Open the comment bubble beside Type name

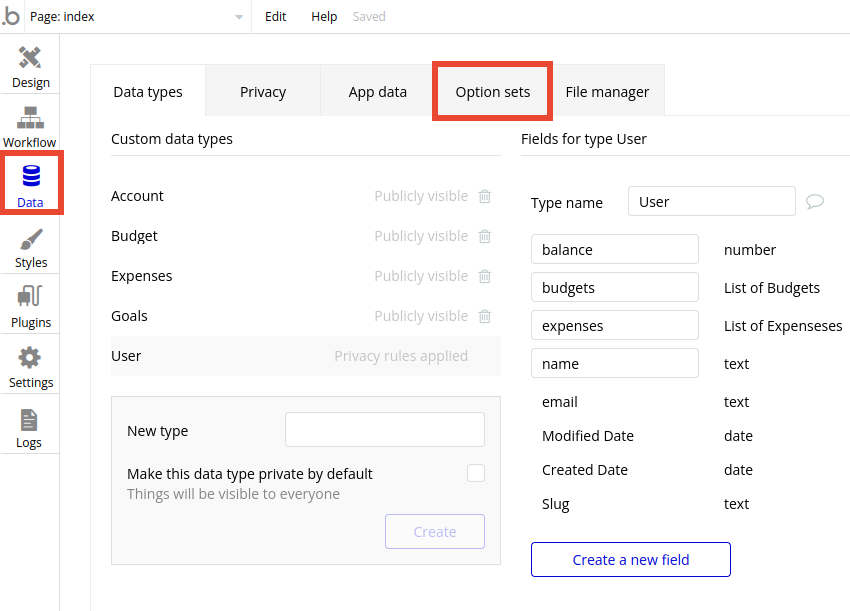click(x=814, y=201)
